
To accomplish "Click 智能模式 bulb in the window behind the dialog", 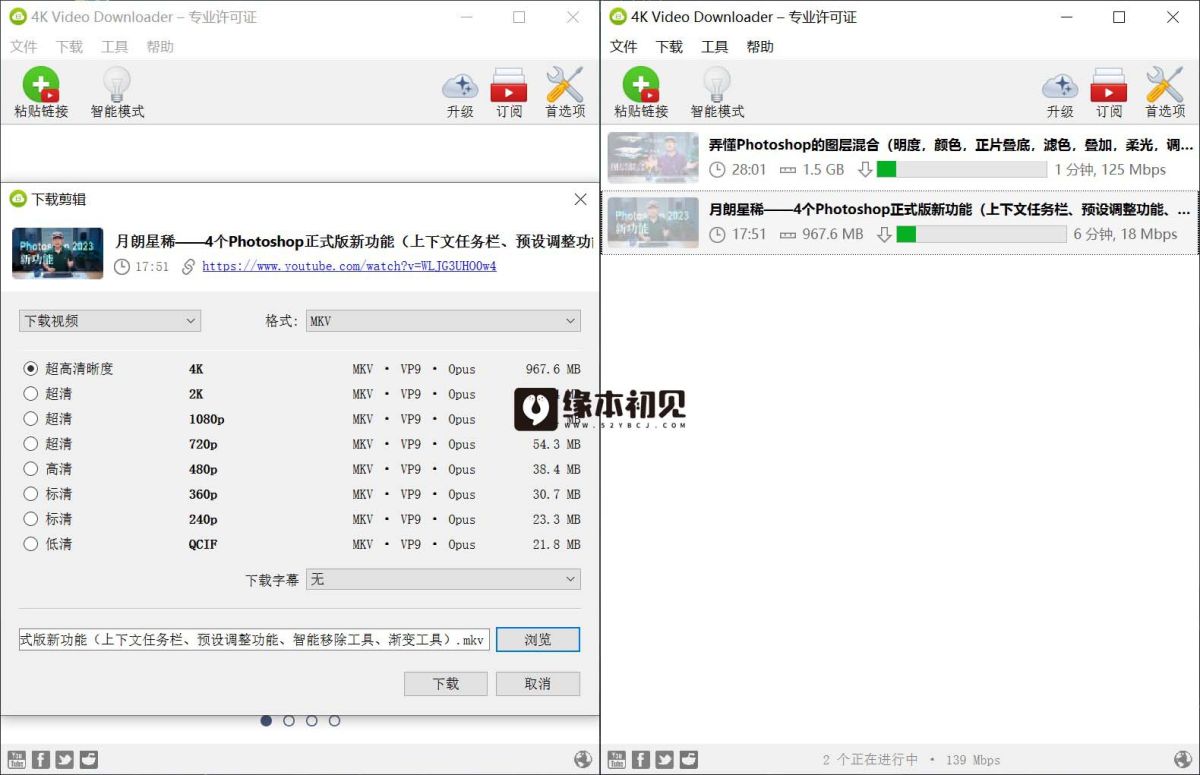I will [117, 93].
